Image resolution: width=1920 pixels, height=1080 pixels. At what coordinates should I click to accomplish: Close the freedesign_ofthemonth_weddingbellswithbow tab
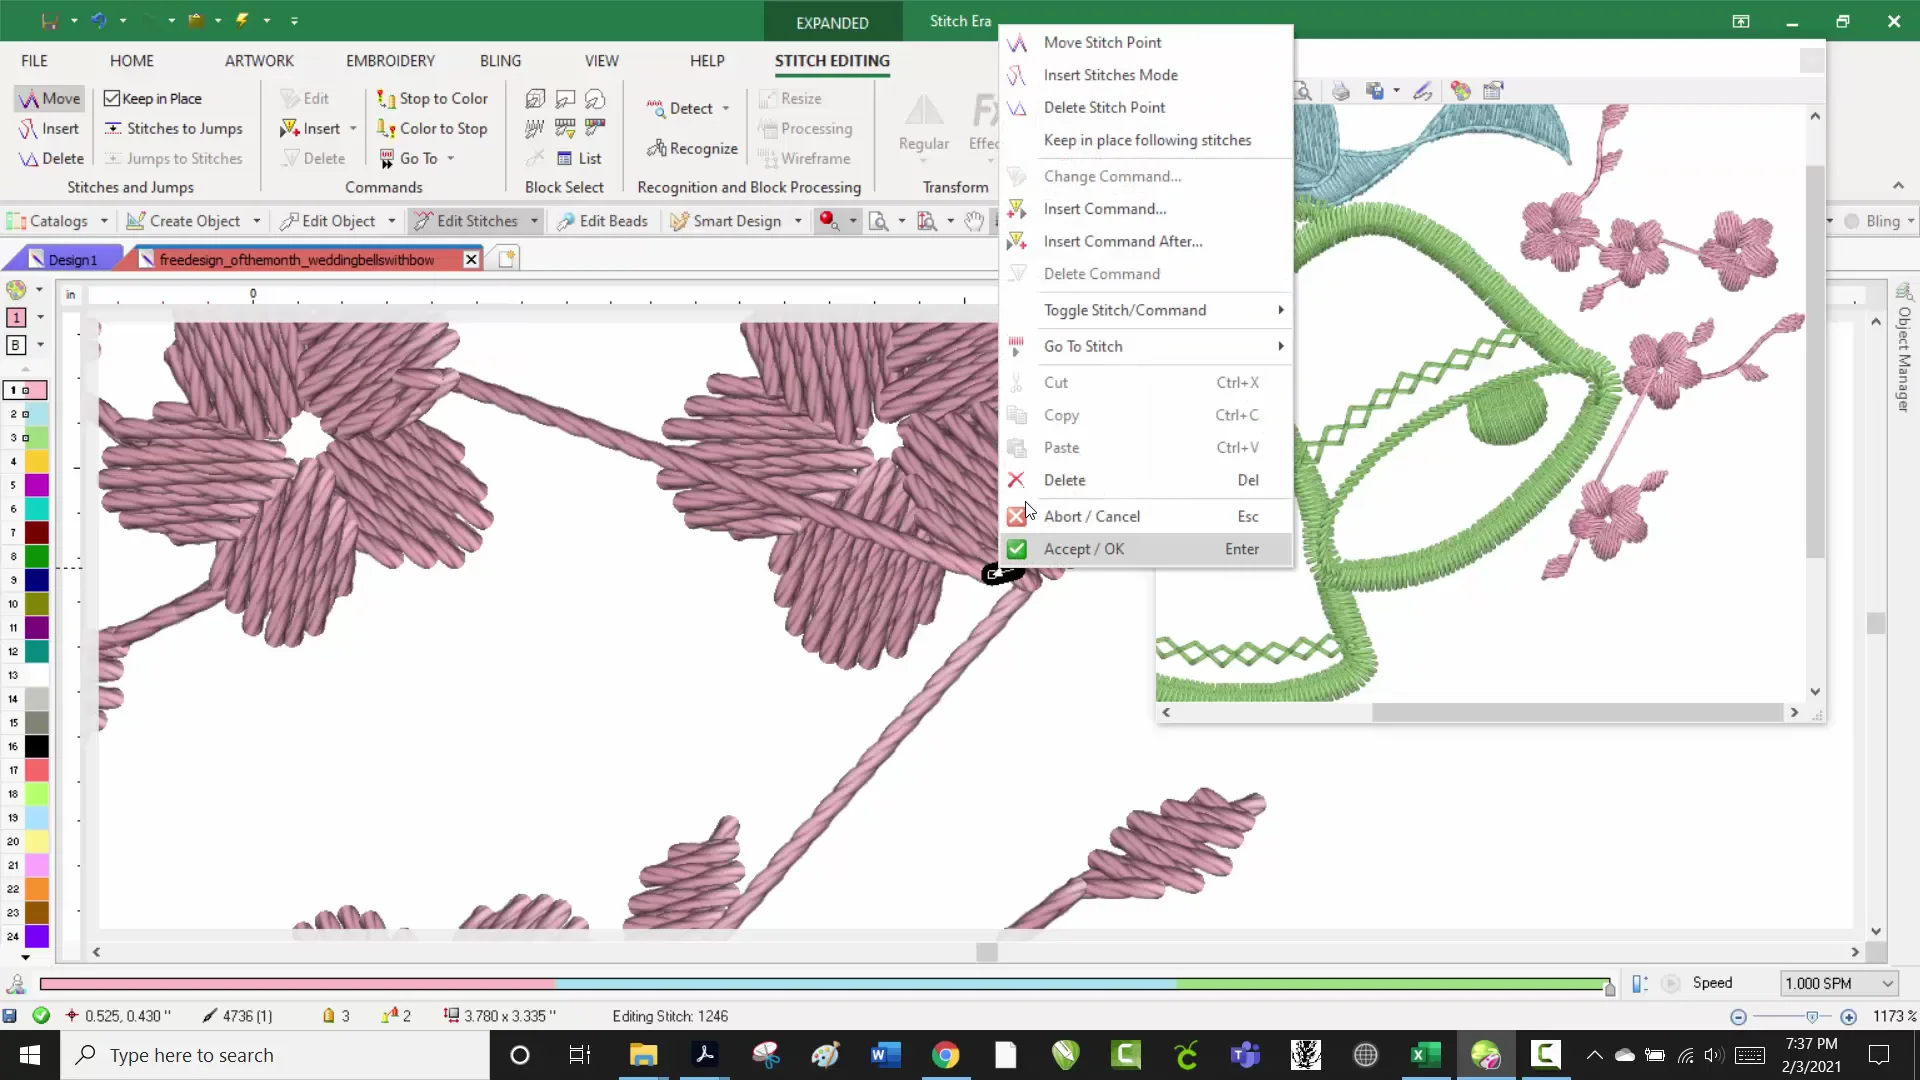tap(471, 258)
